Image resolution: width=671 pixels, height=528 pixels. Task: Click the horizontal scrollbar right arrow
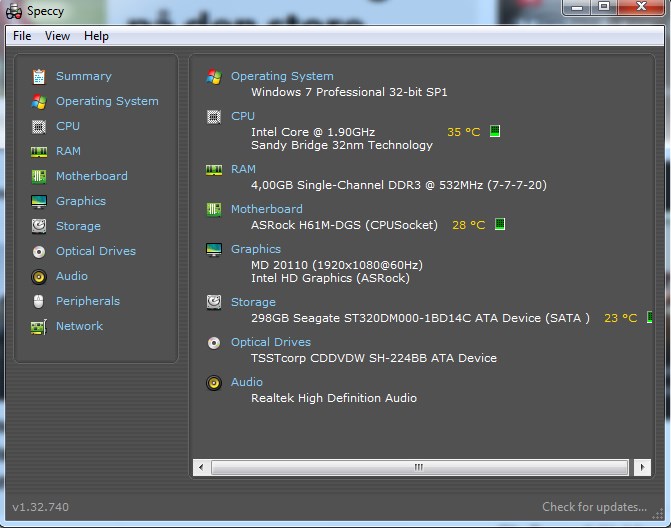(641, 467)
